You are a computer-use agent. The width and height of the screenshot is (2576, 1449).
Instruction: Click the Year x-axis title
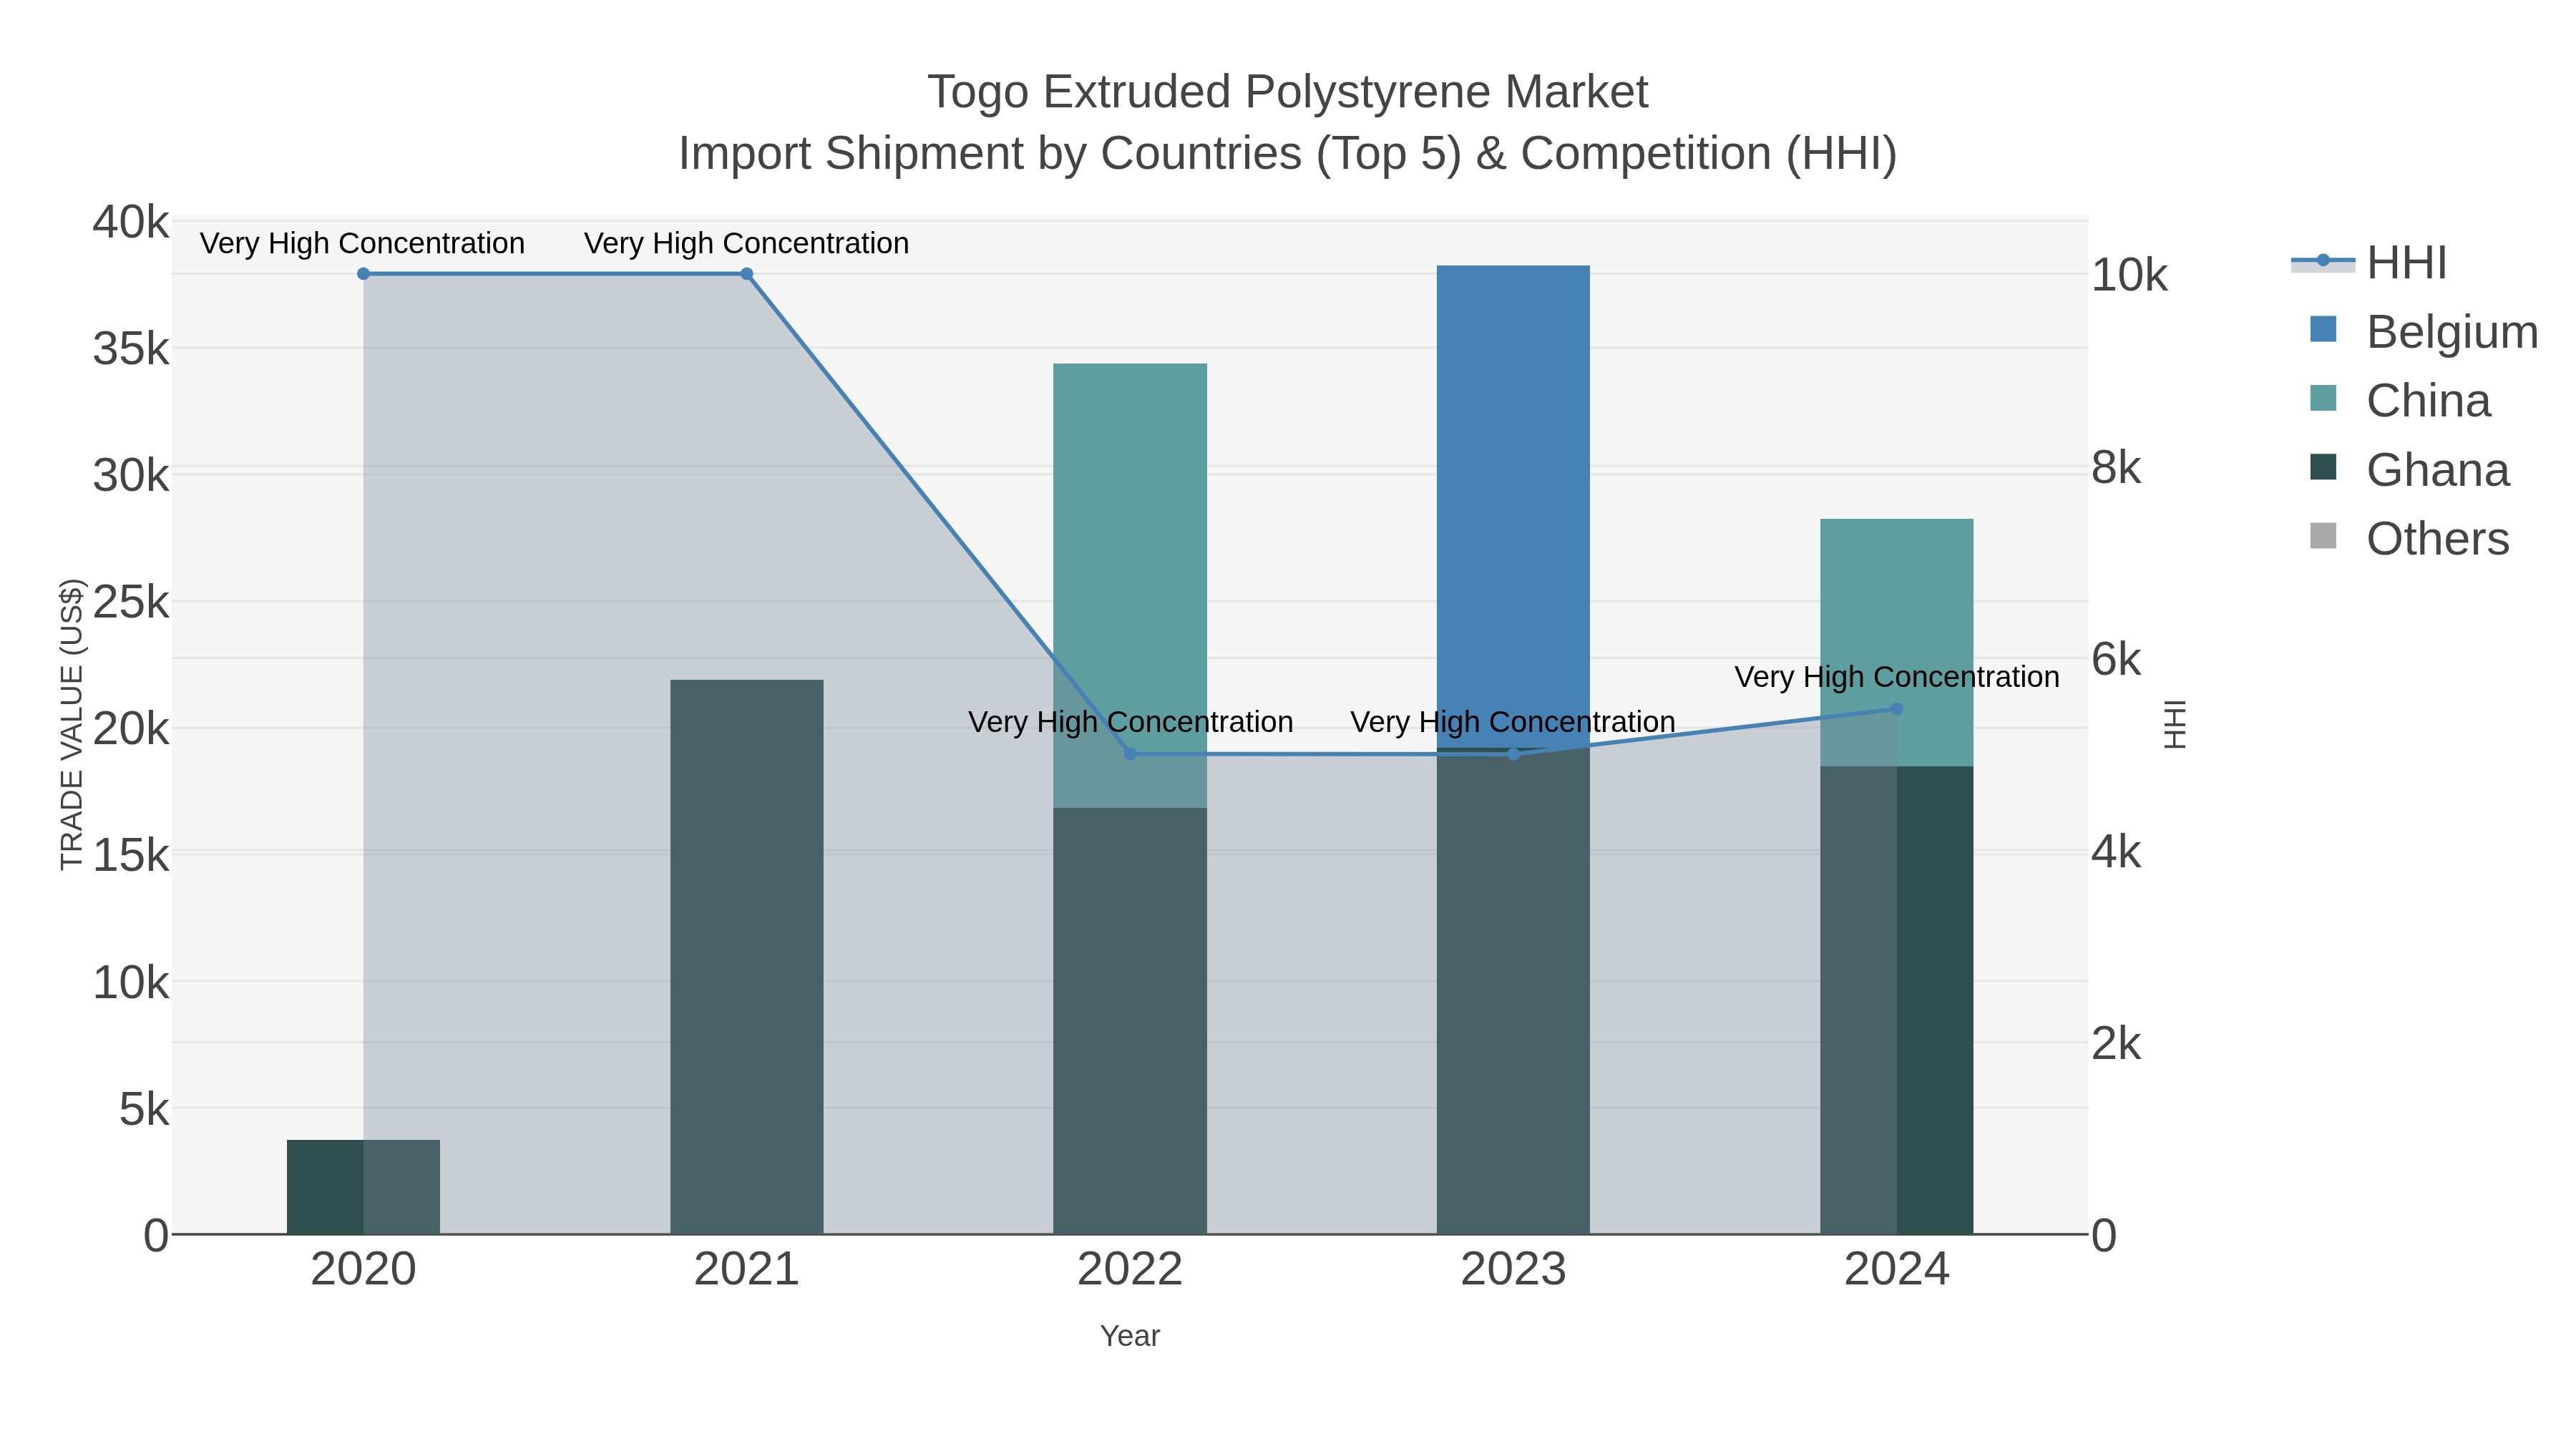[x=1130, y=1336]
